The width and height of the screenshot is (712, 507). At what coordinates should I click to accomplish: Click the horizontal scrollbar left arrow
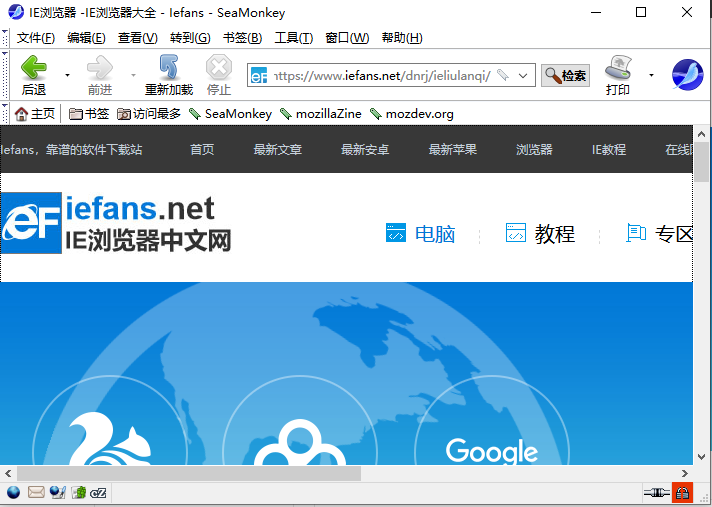pyautogui.click(x=8, y=473)
